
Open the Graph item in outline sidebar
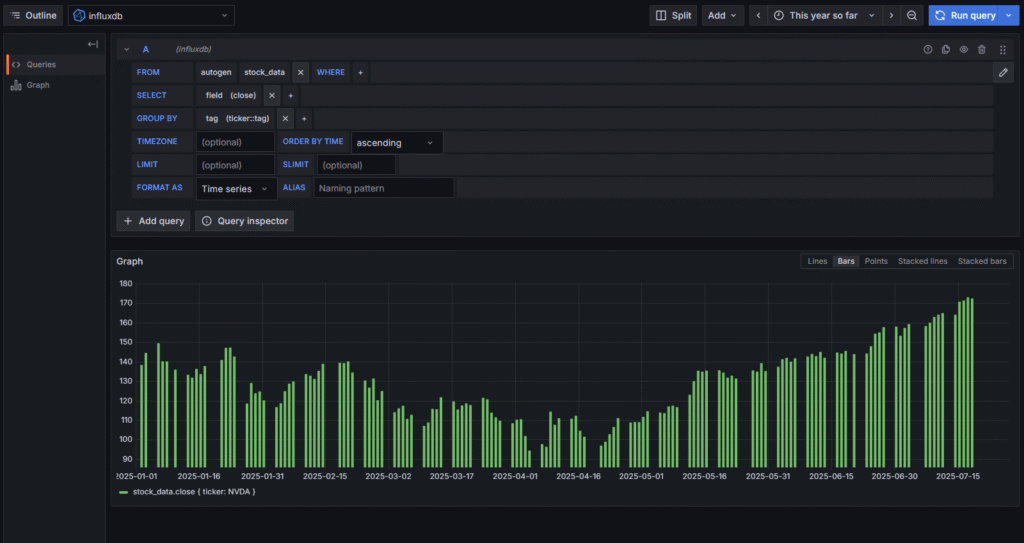click(38, 85)
